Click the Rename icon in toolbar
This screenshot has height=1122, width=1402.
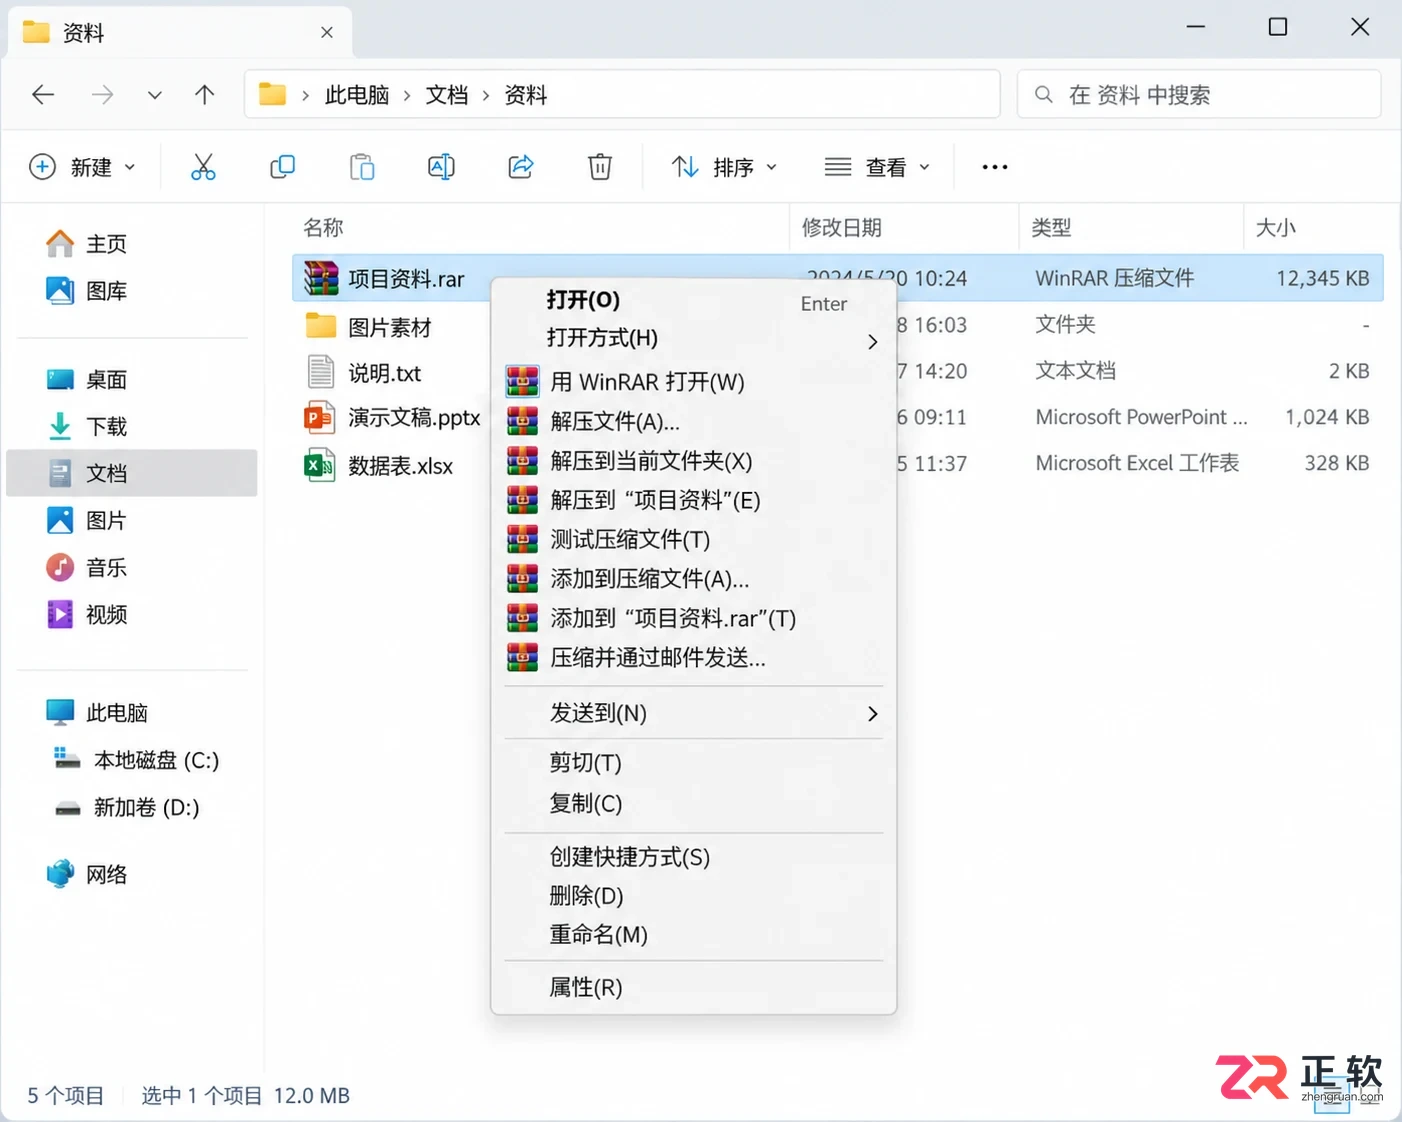click(441, 167)
